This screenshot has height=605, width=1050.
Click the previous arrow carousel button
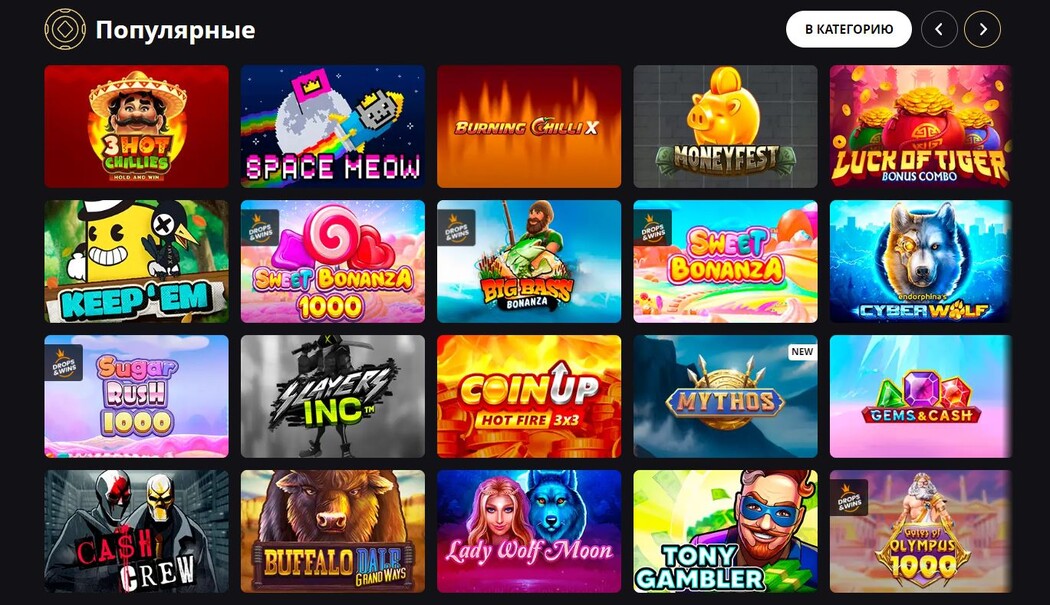click(939, 29)
